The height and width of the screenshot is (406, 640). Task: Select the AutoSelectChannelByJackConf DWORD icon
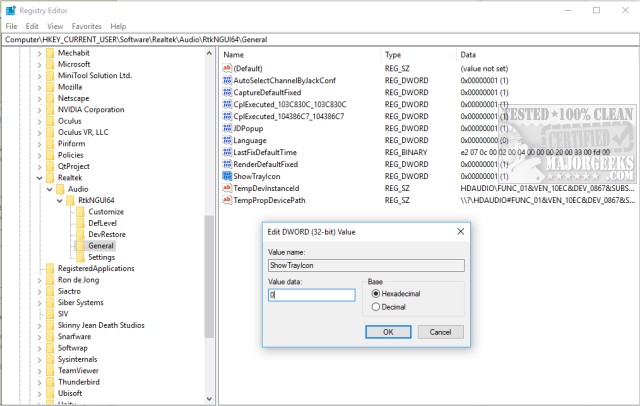pyautogui.click(x=227, y=80)
